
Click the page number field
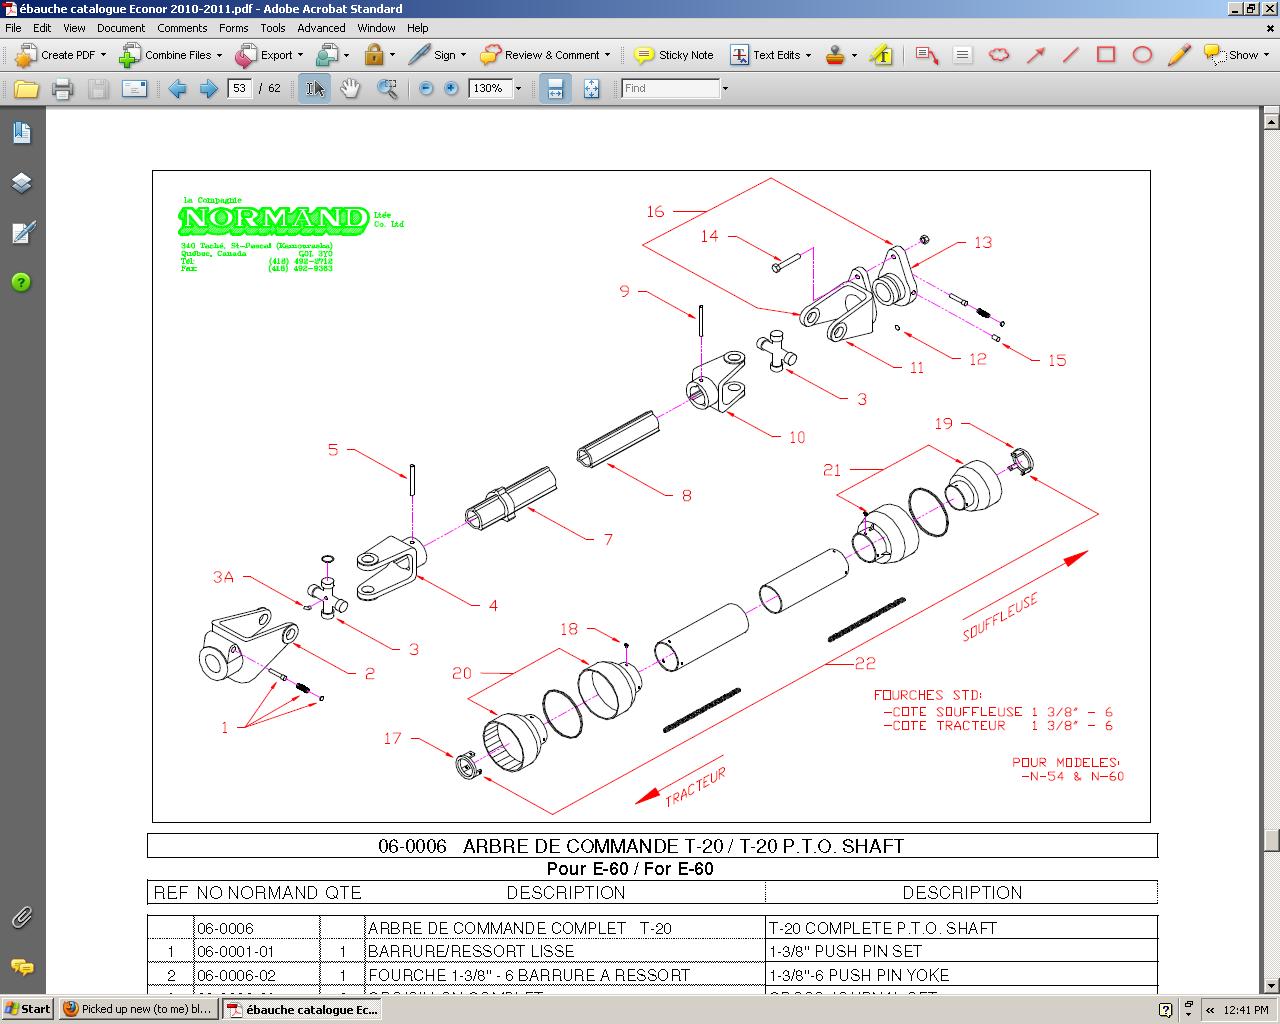239,89
